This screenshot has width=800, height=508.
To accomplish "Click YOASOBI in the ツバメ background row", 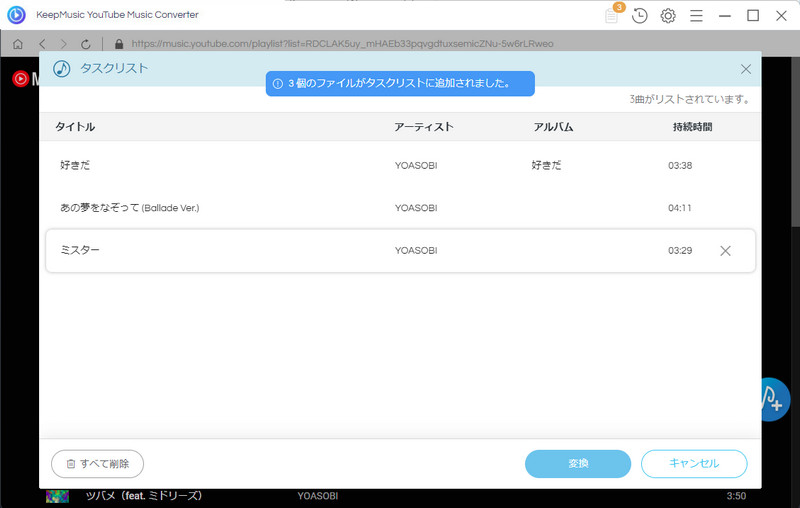I will point(318,496).
